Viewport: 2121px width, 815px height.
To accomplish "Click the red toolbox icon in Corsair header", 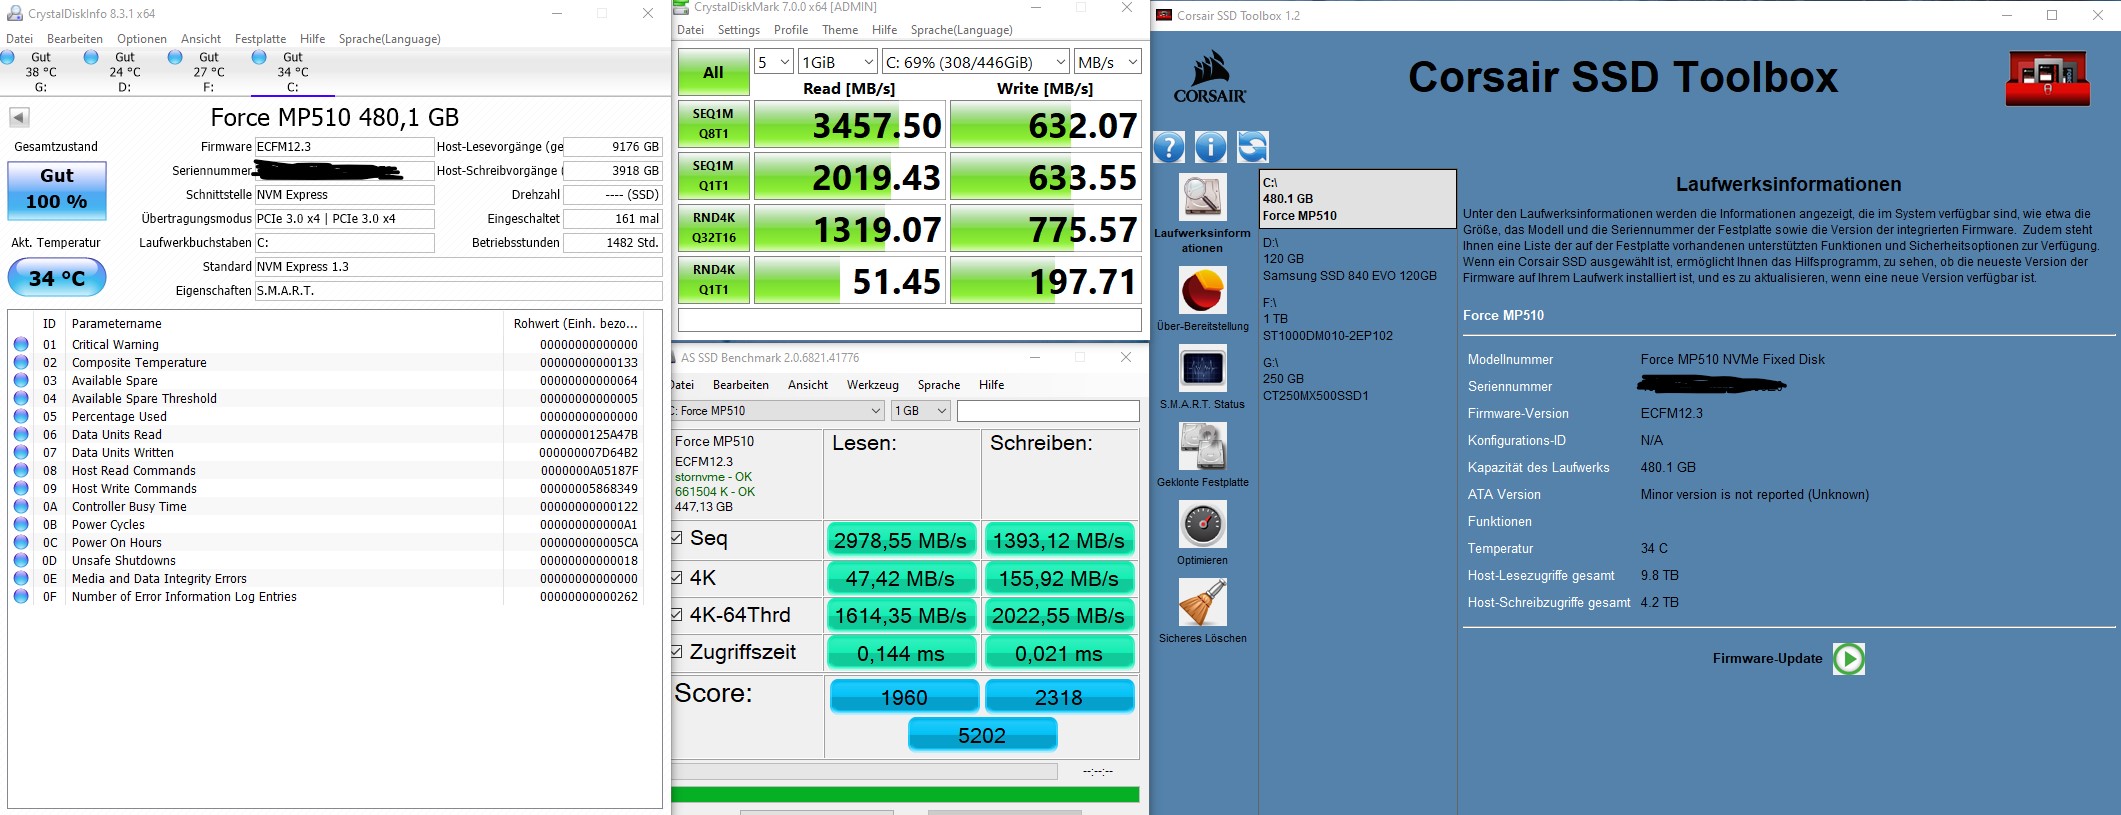I will 2047,78.
